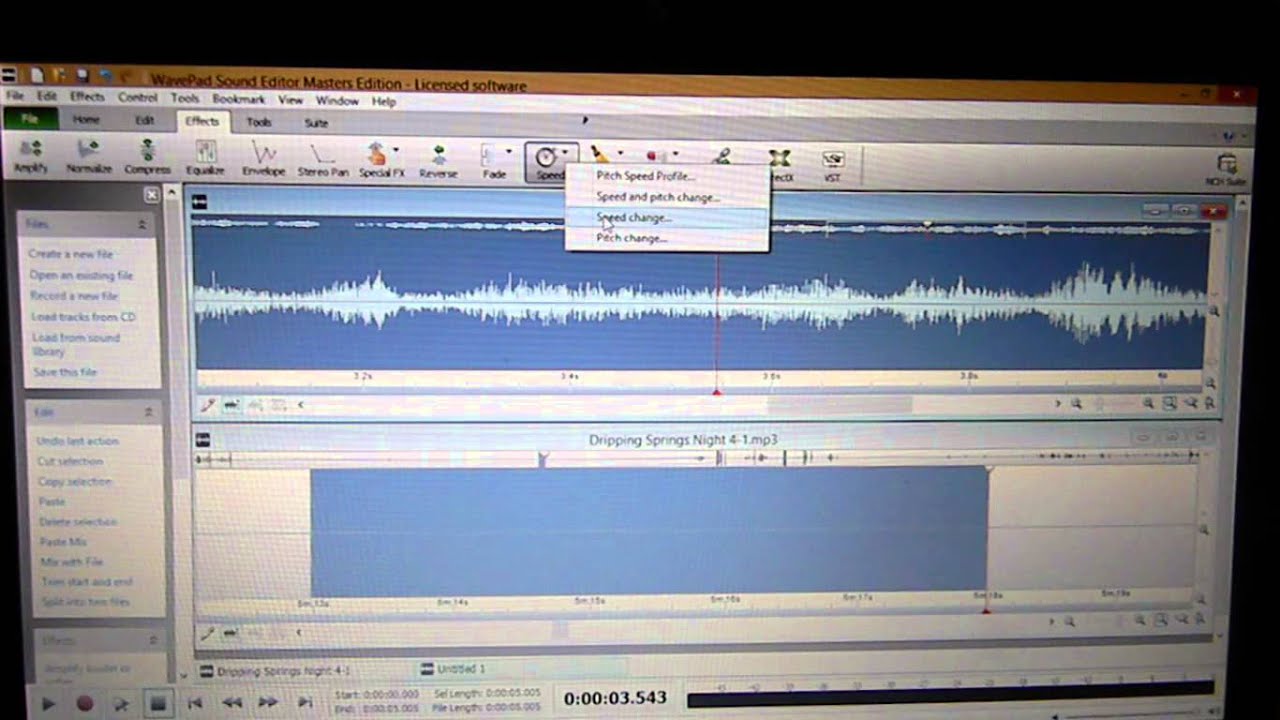Select Pitch change menu entry
This screenshot has width=1280, height=720.
click(631, 238)
